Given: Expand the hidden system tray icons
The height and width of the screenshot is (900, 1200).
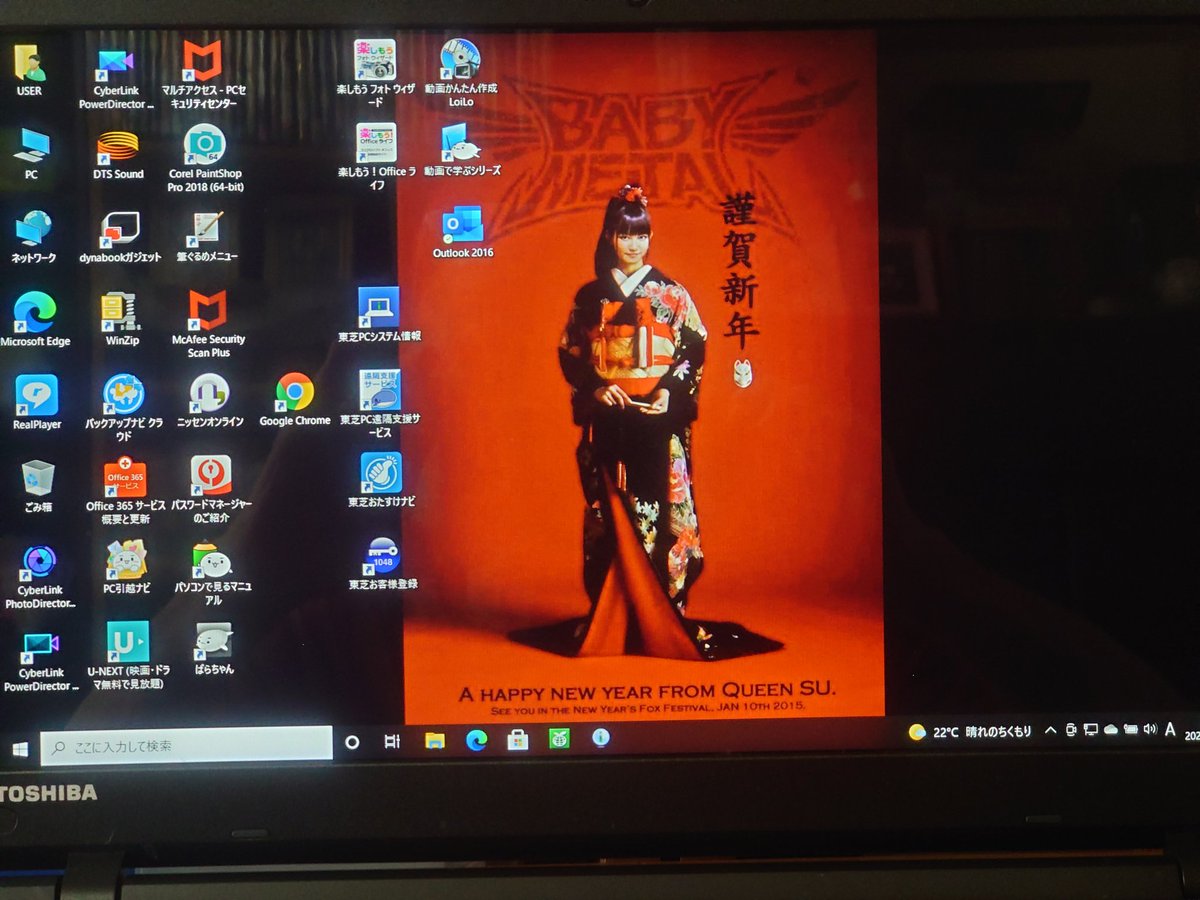Looking at the screenshot, I should [x=1050, y=731].
